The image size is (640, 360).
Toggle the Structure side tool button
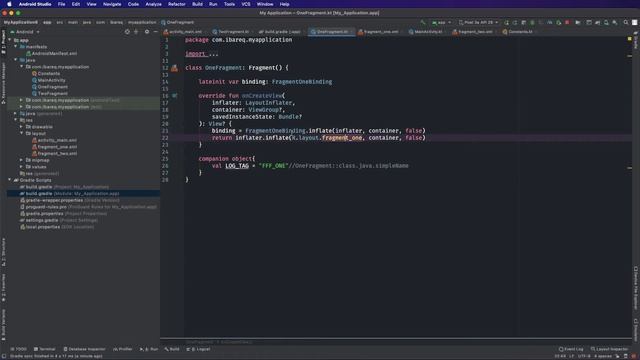point(4,252)
